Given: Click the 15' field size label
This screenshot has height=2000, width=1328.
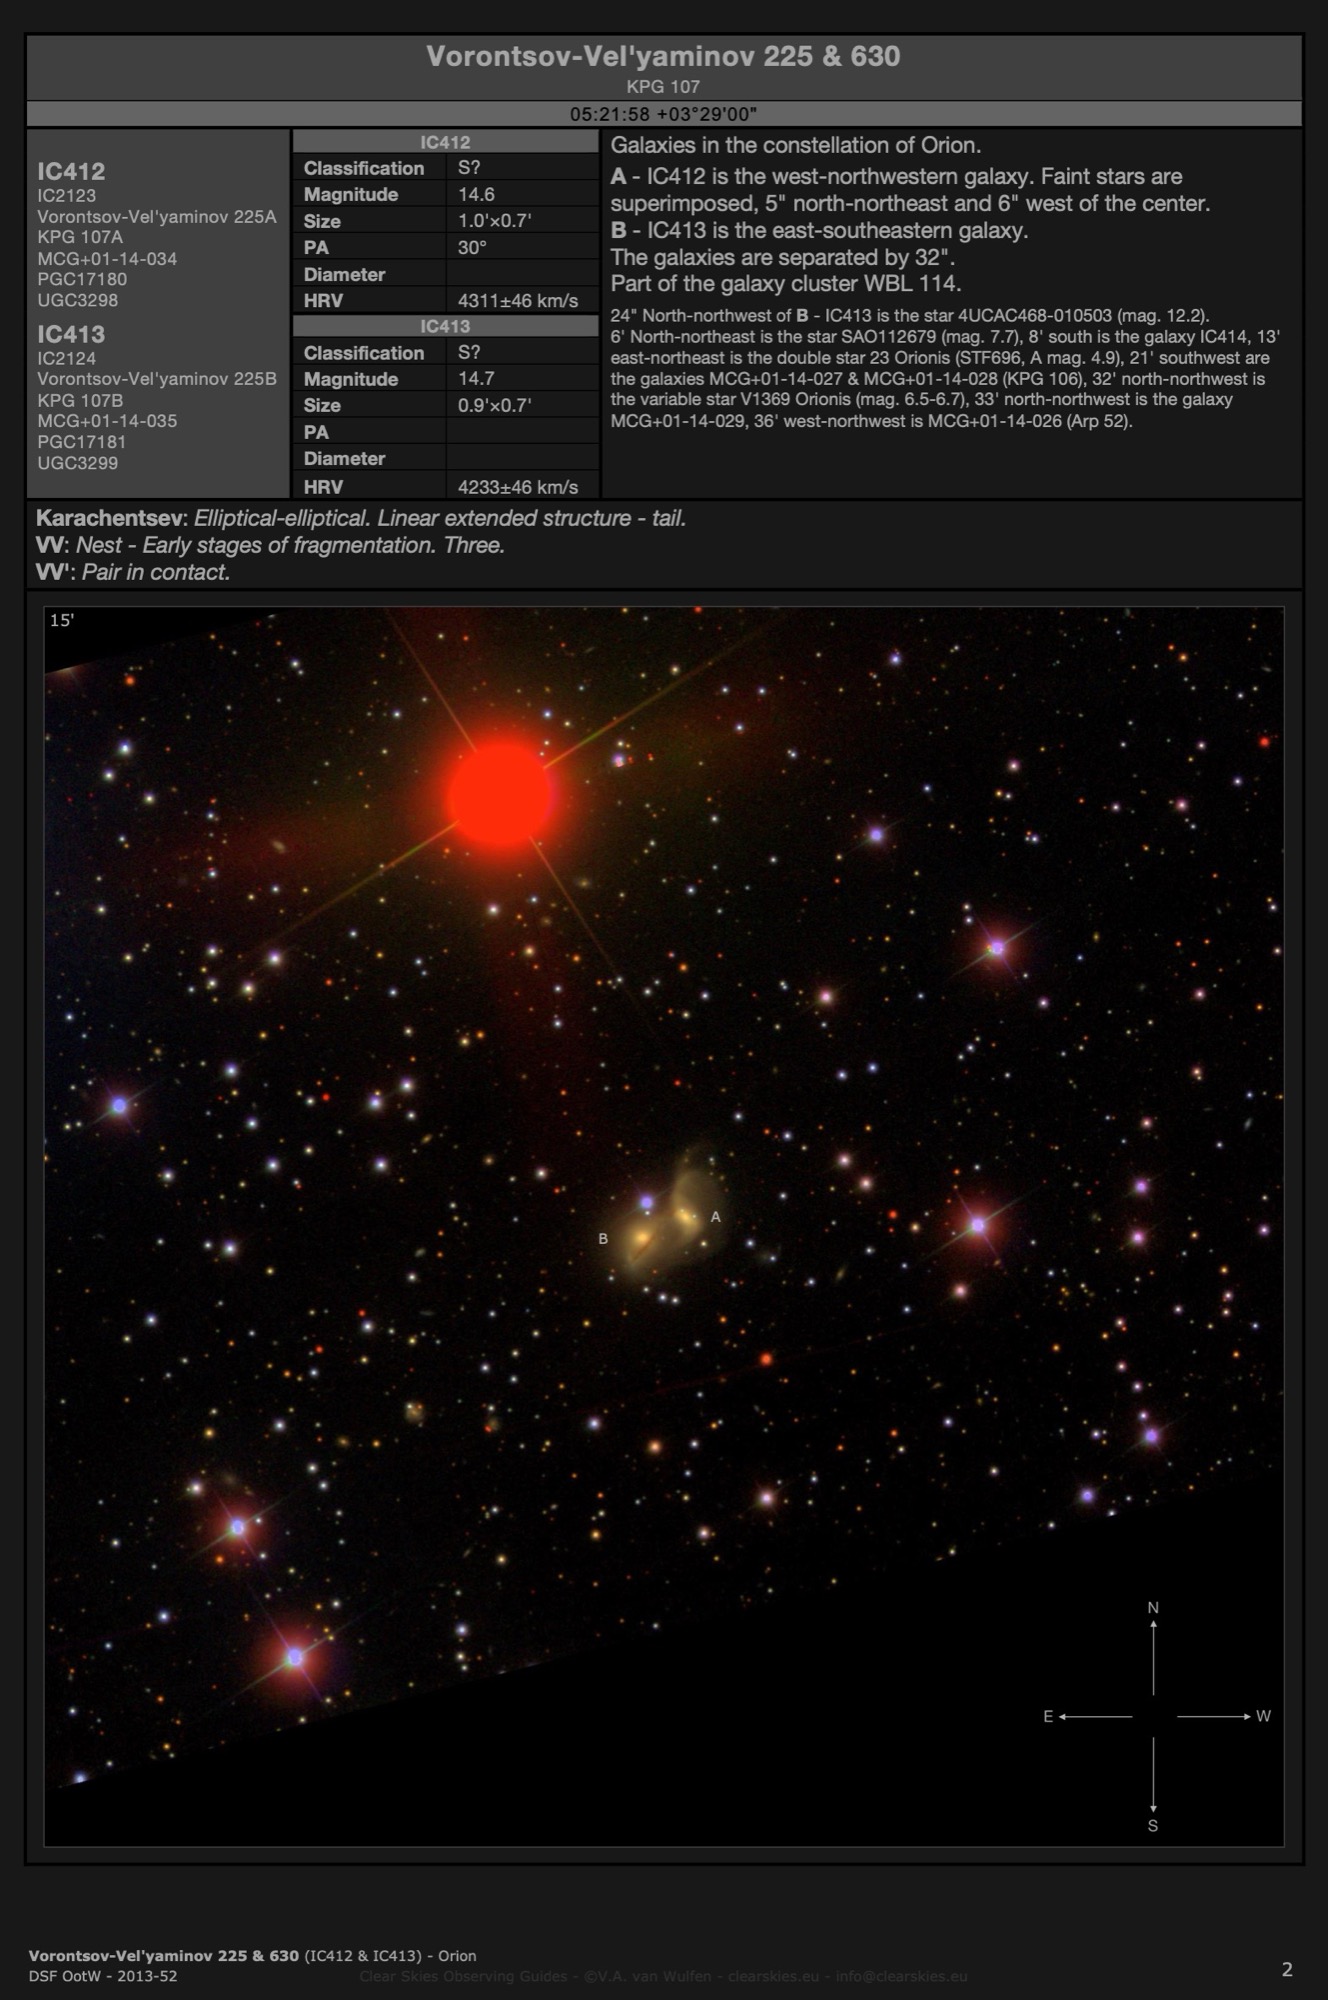Looking at the screenshot, I should 62,620.
